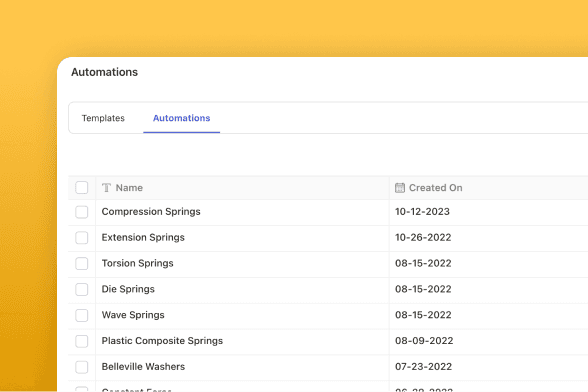Screen dimensions: 588x392
Task: Mark the Plastic Composite Springs checkbox
Action: [x=82, y=341]
